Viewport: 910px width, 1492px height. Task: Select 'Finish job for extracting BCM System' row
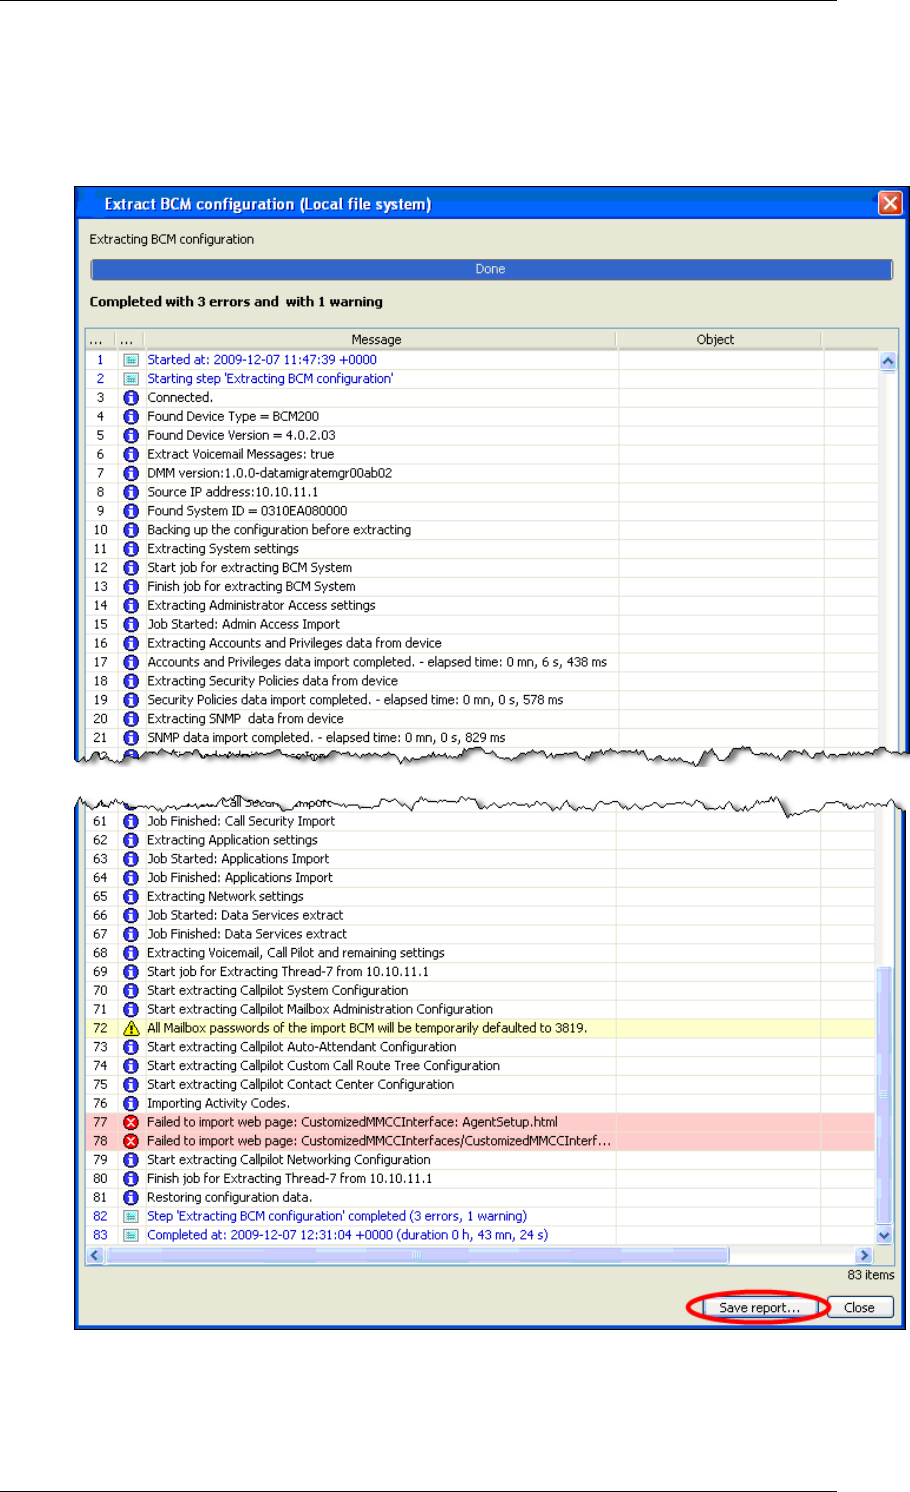point(482,587)
